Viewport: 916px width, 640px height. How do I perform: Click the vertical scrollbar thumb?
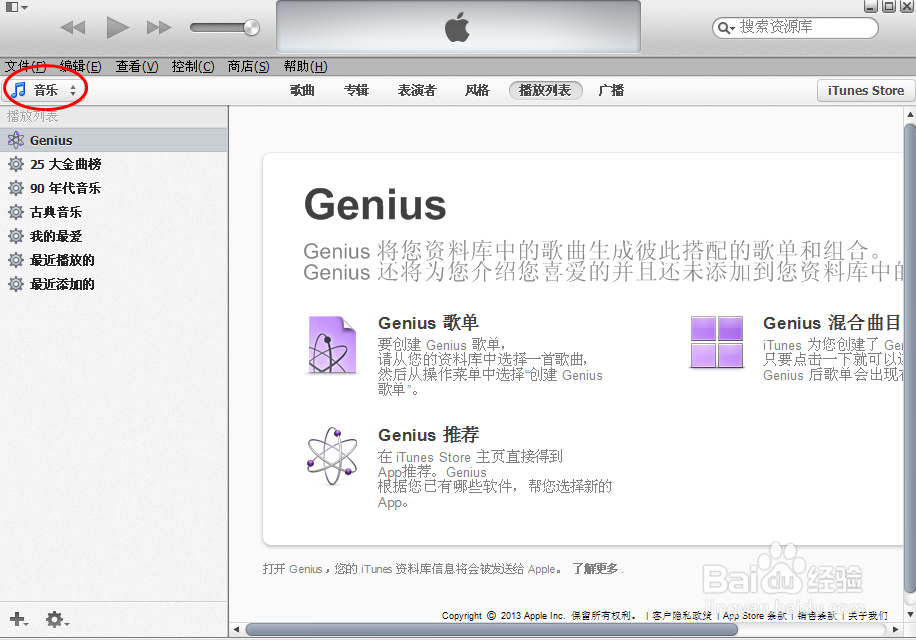[x=910, y=357]
